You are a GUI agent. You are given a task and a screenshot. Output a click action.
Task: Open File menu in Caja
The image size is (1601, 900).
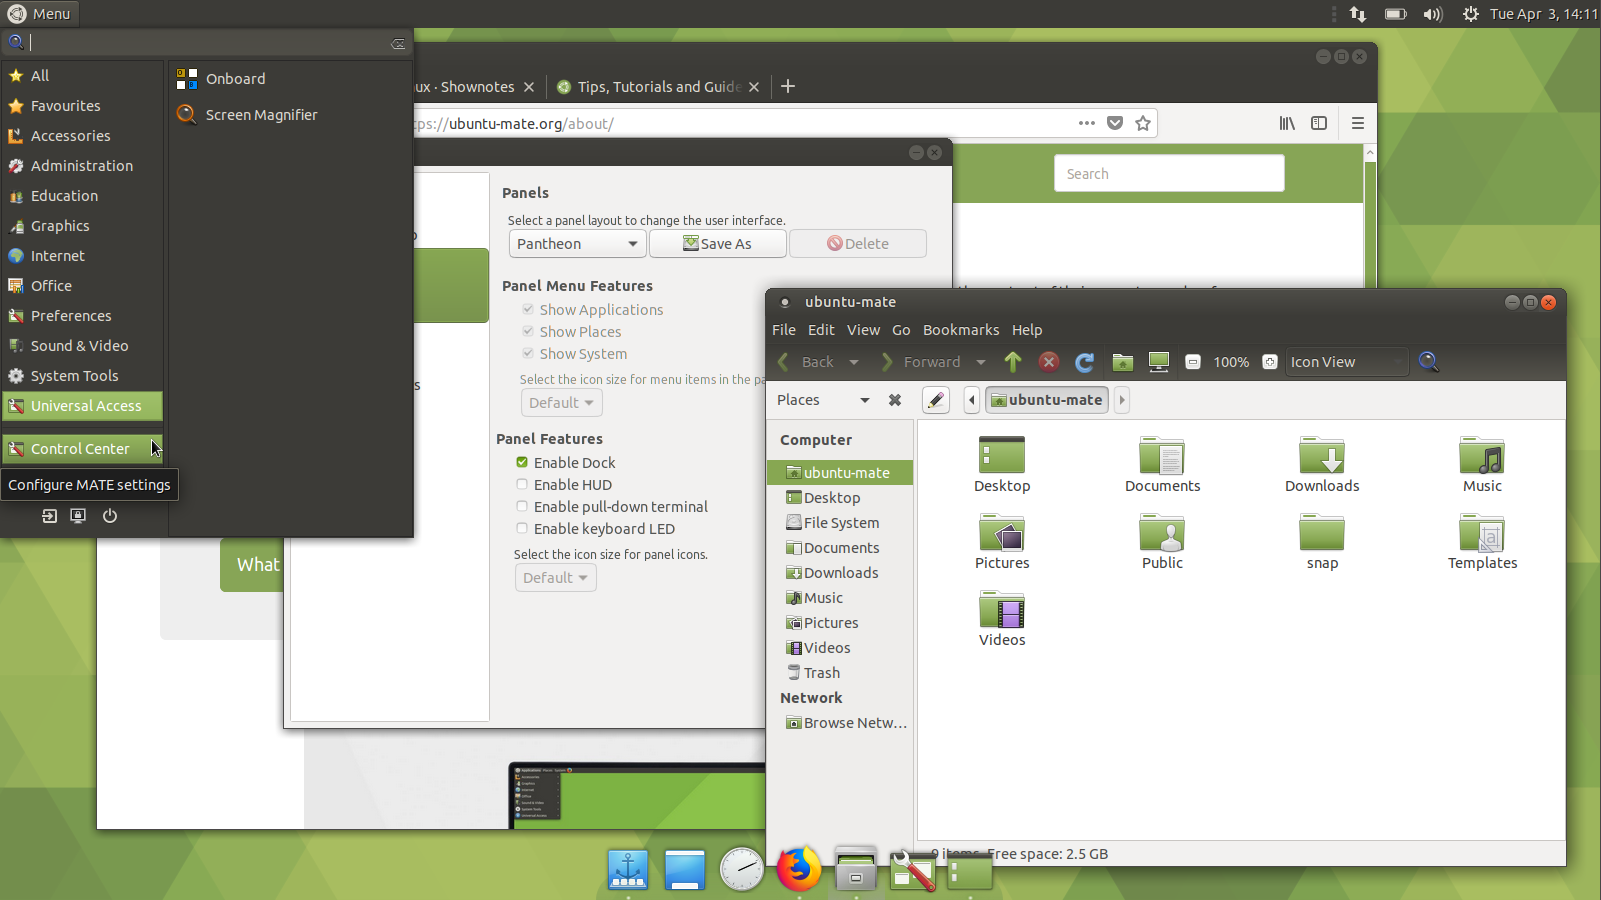784,330
